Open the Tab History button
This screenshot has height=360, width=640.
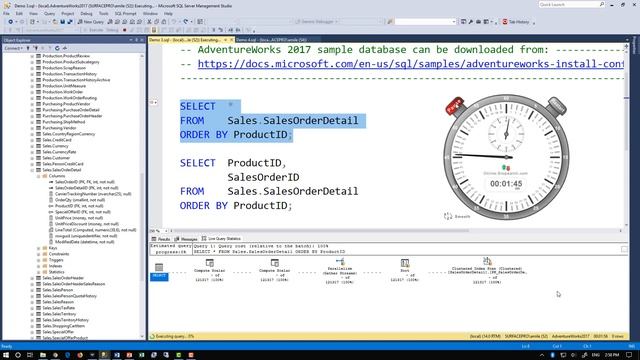[x=516, y=22]
